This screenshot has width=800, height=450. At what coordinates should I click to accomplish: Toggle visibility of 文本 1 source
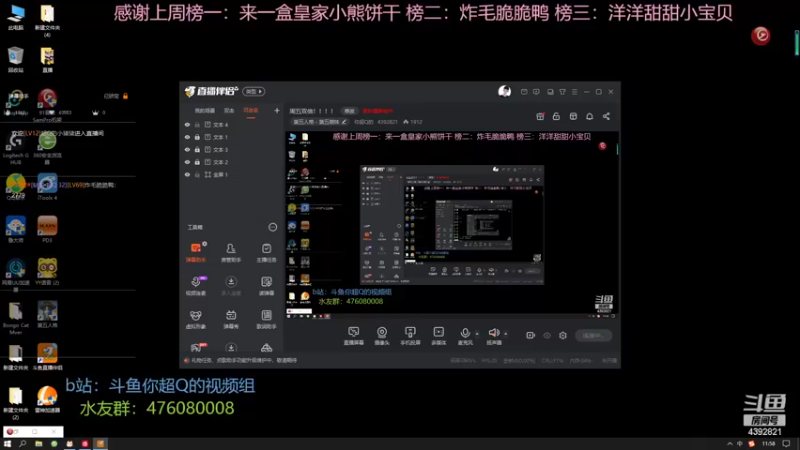[x=187, y=137]
